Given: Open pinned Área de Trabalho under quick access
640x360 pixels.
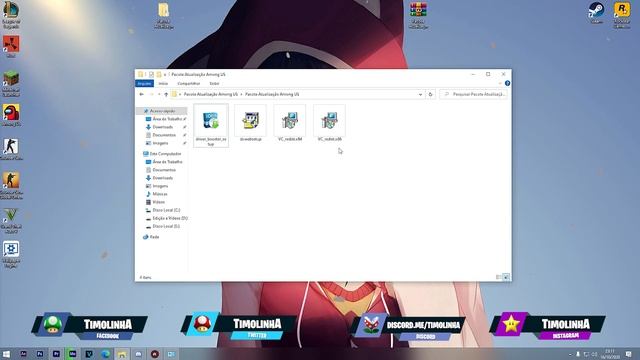Looking at the screenshot, I should 167,119.
